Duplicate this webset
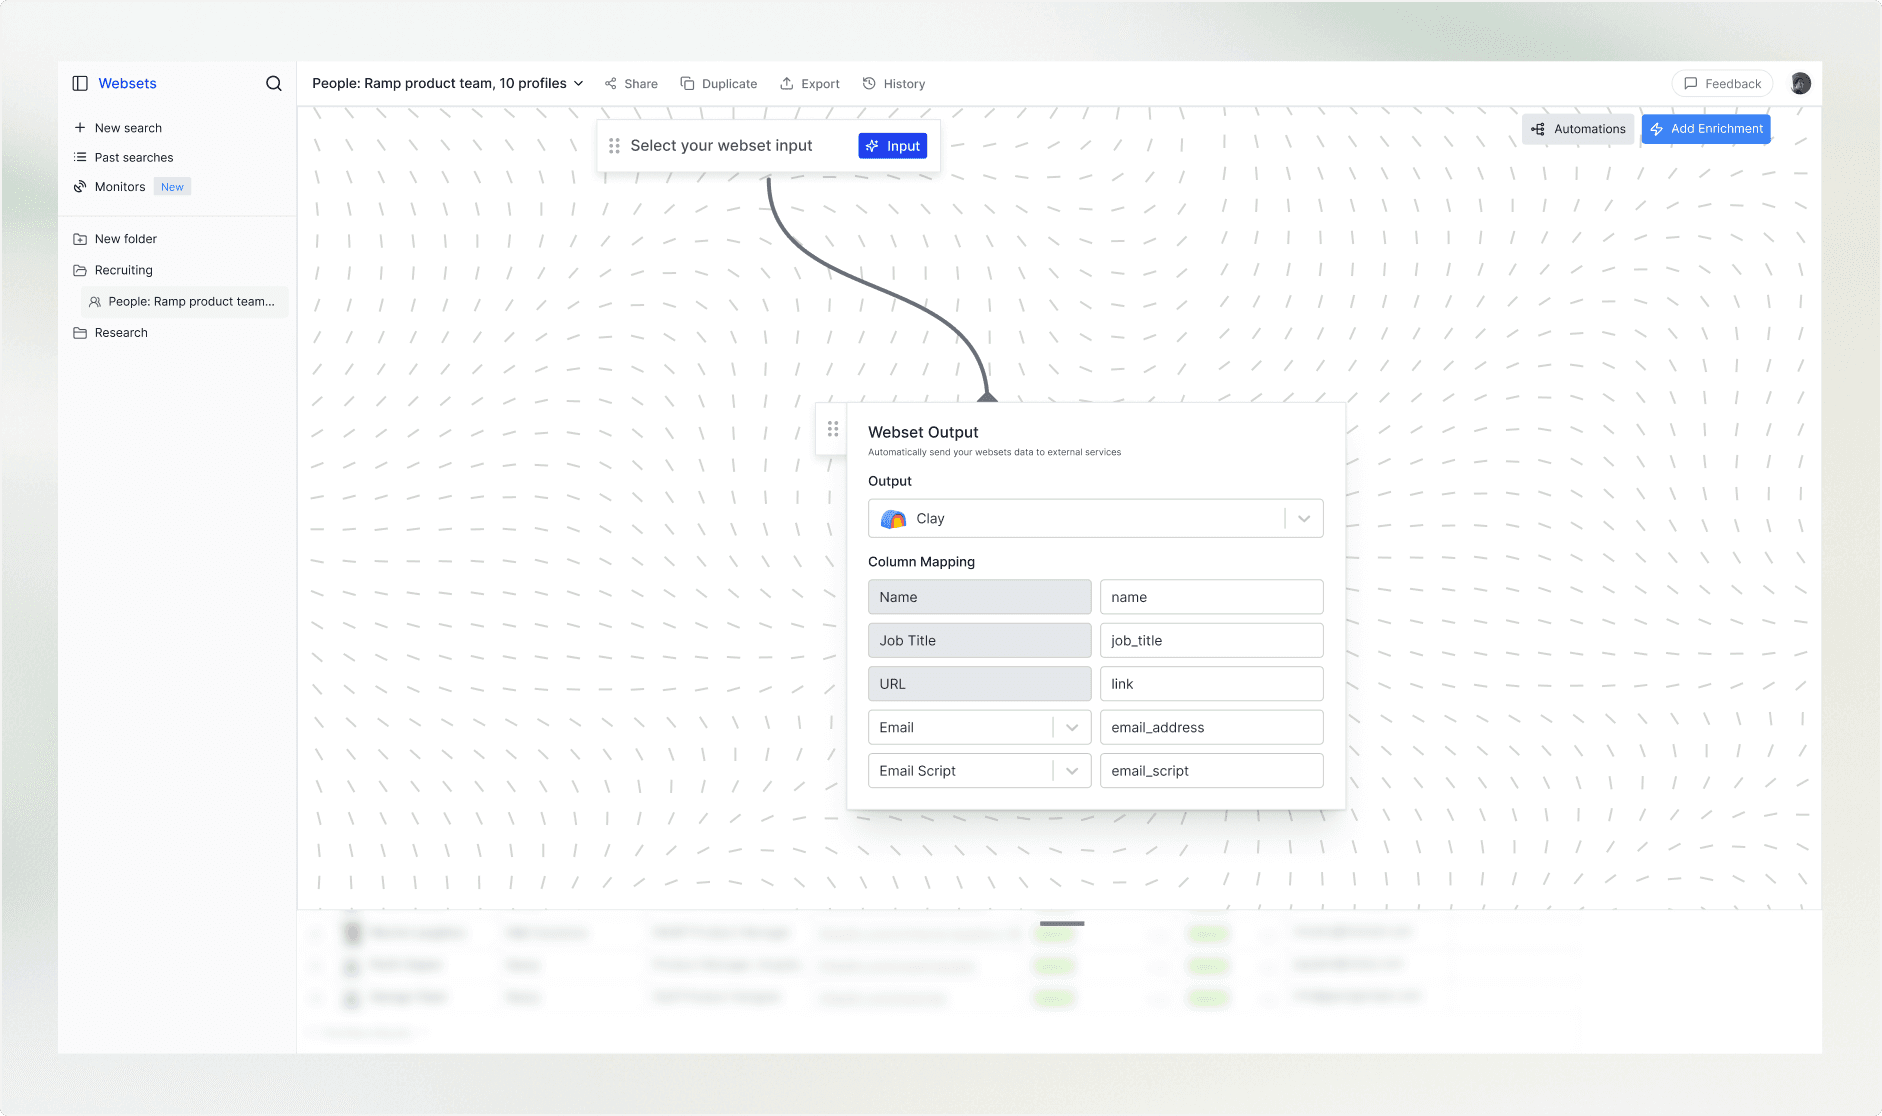Screen dimensions: 1882x1116 718,84
